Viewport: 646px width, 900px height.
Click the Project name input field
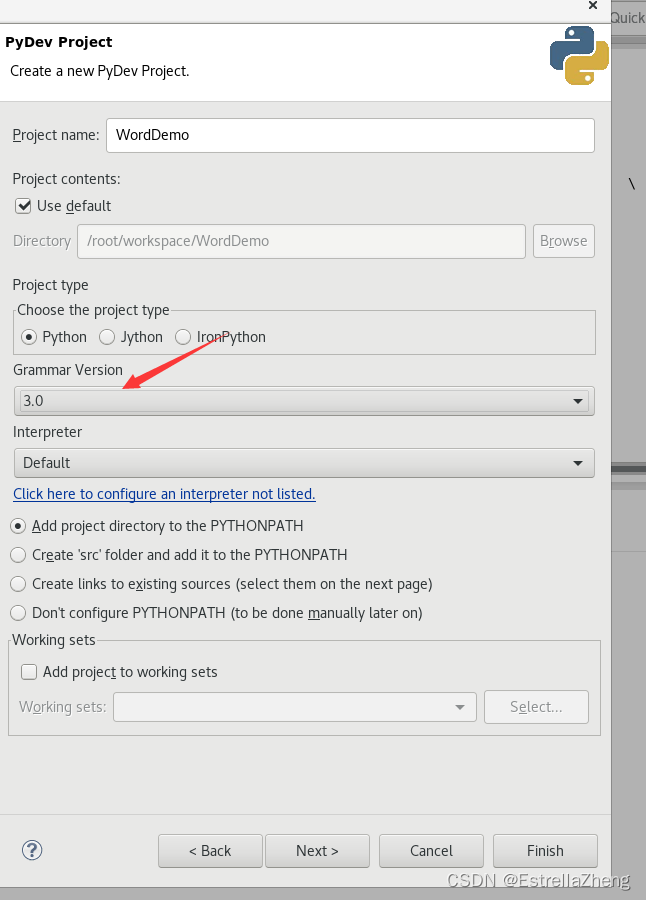coord(350,135)
